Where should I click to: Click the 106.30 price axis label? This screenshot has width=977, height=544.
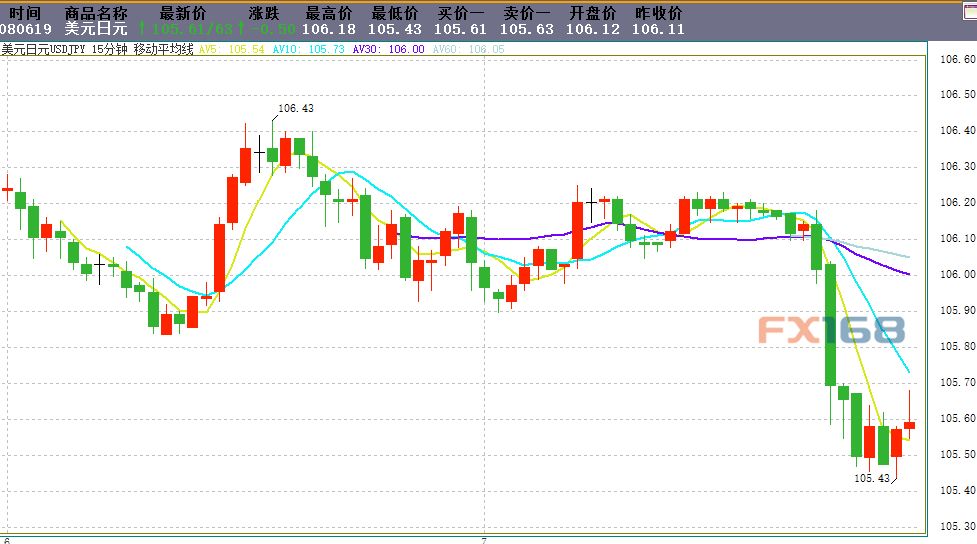pos(958,166)
